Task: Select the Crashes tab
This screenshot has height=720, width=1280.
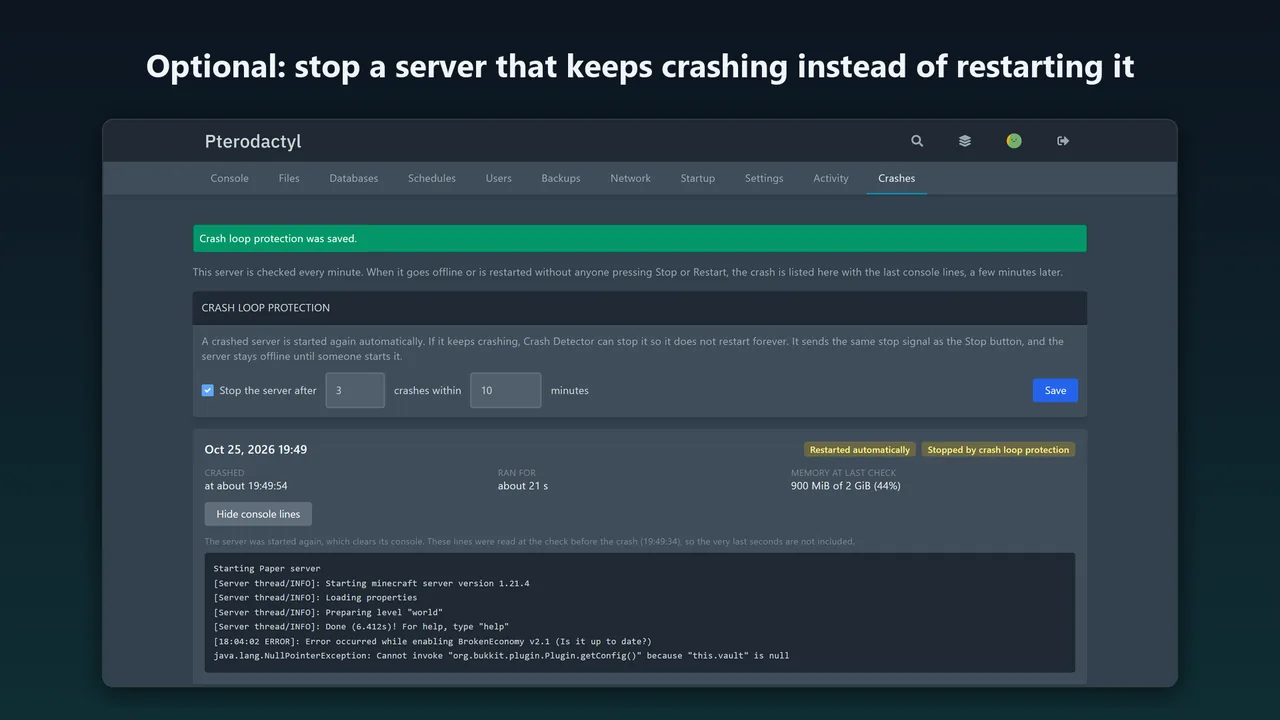Action: [x=897, y=178]
